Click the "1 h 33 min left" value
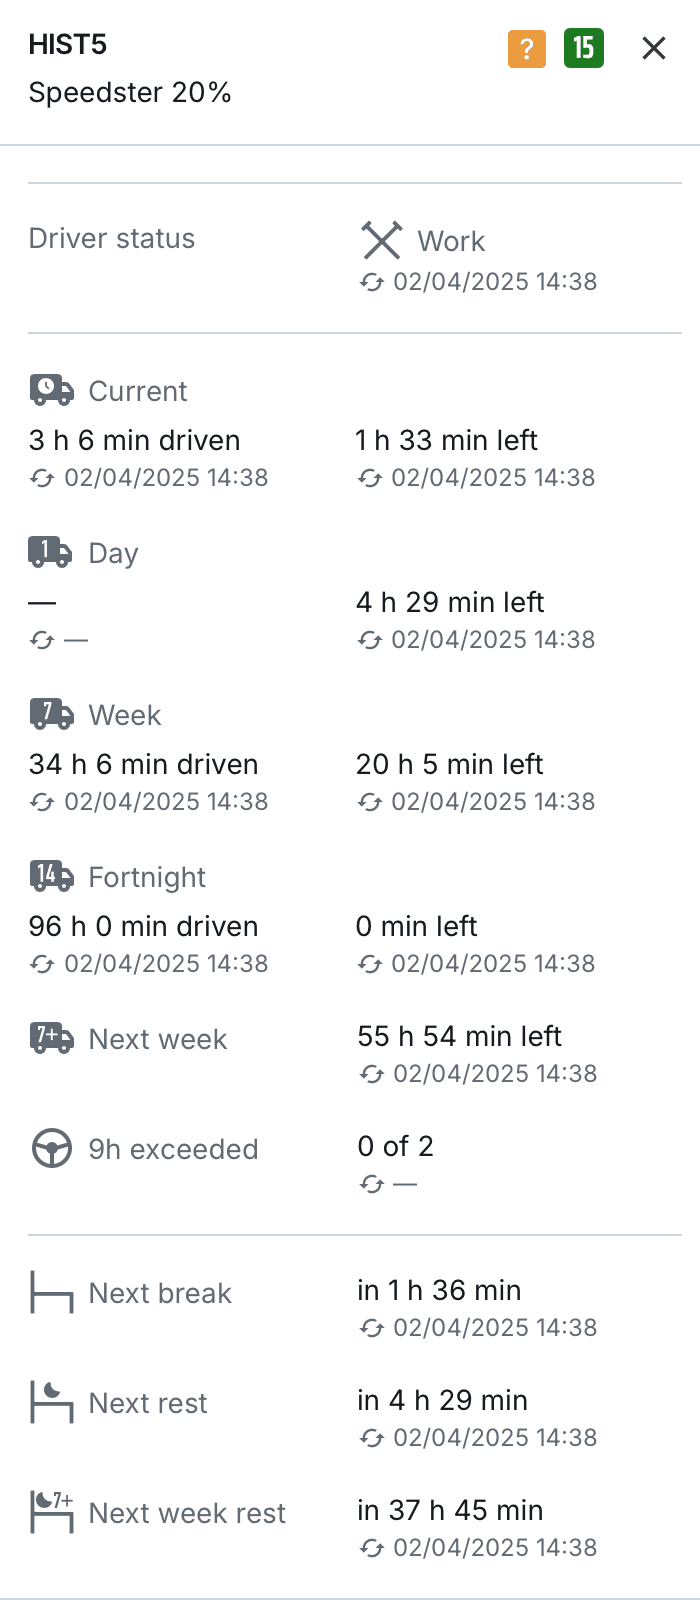This screenshot has height=1606, width=700. click(x=446, y=440)
